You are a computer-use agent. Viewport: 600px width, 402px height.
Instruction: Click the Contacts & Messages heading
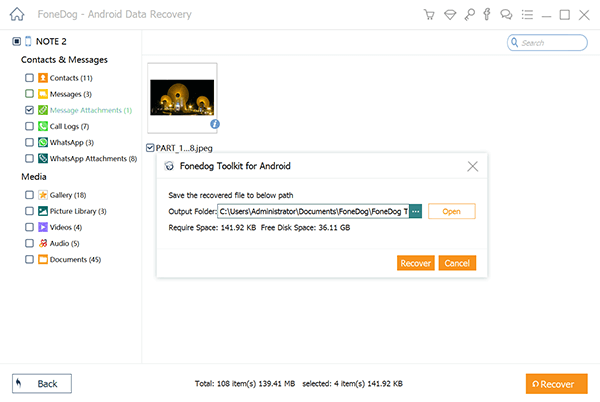[64, 60]
